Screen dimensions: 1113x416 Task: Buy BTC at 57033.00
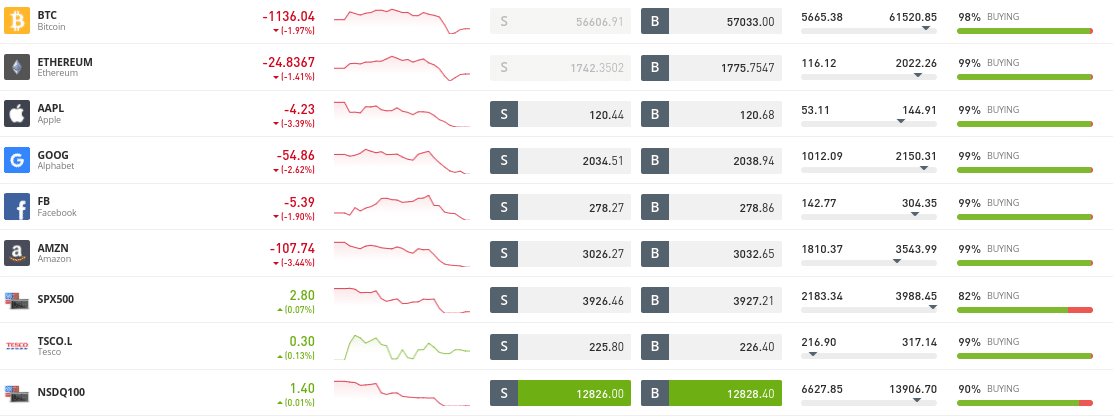click(711, 21)
